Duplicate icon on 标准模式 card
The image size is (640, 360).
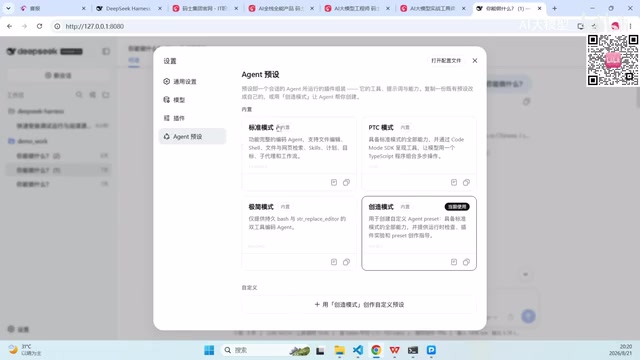tap(346, 182)
